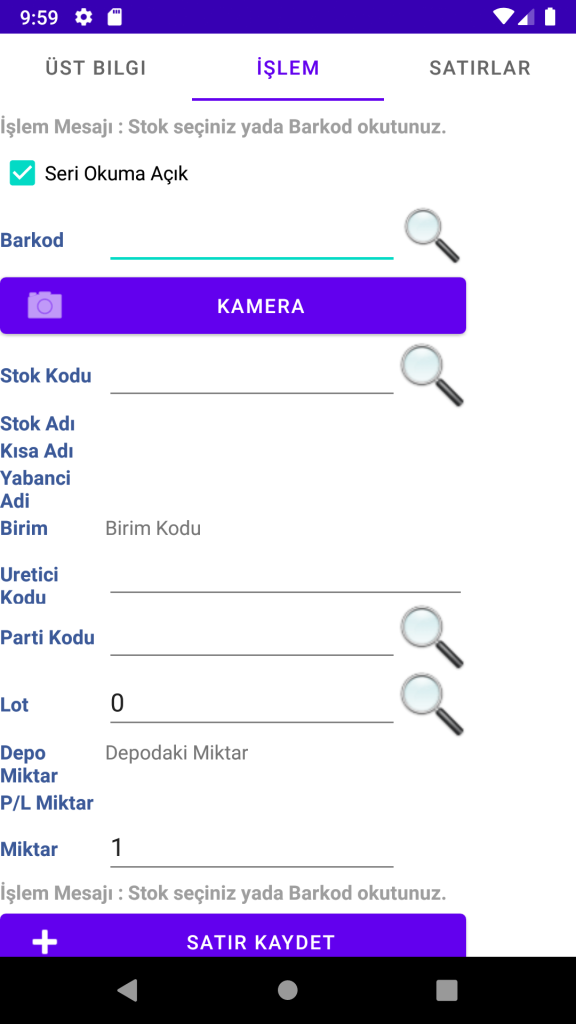Image resolution: width=576 pixels, height=1024 pixels.
Task: Tap the Miktar quantity field
Action: coord(251,849)
